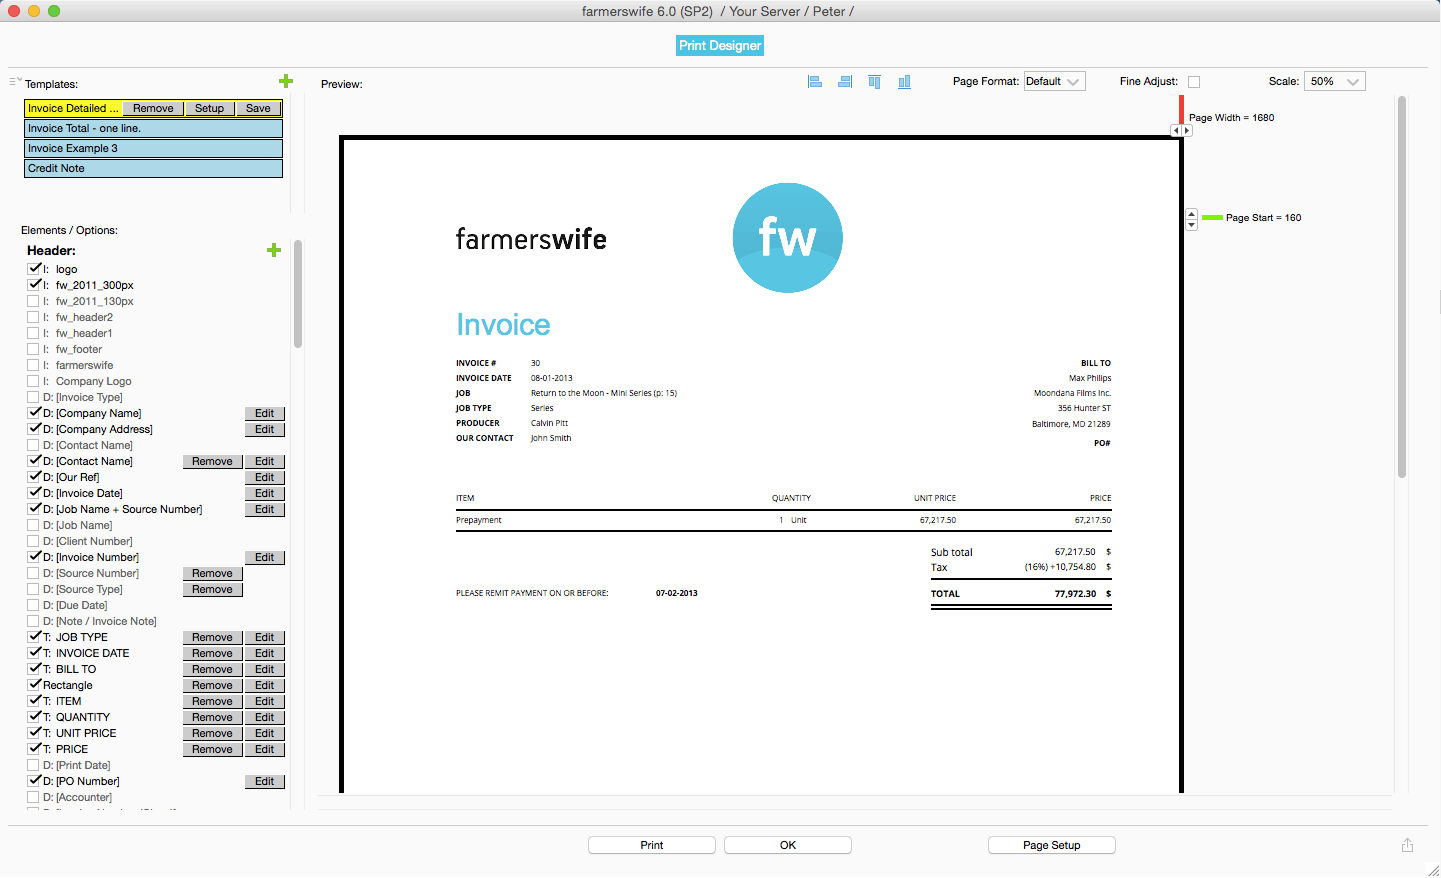Image resolution: width=1441 pixels, height=878 pixels.
Task: Uncheck the logo image element
Action: 34,269
